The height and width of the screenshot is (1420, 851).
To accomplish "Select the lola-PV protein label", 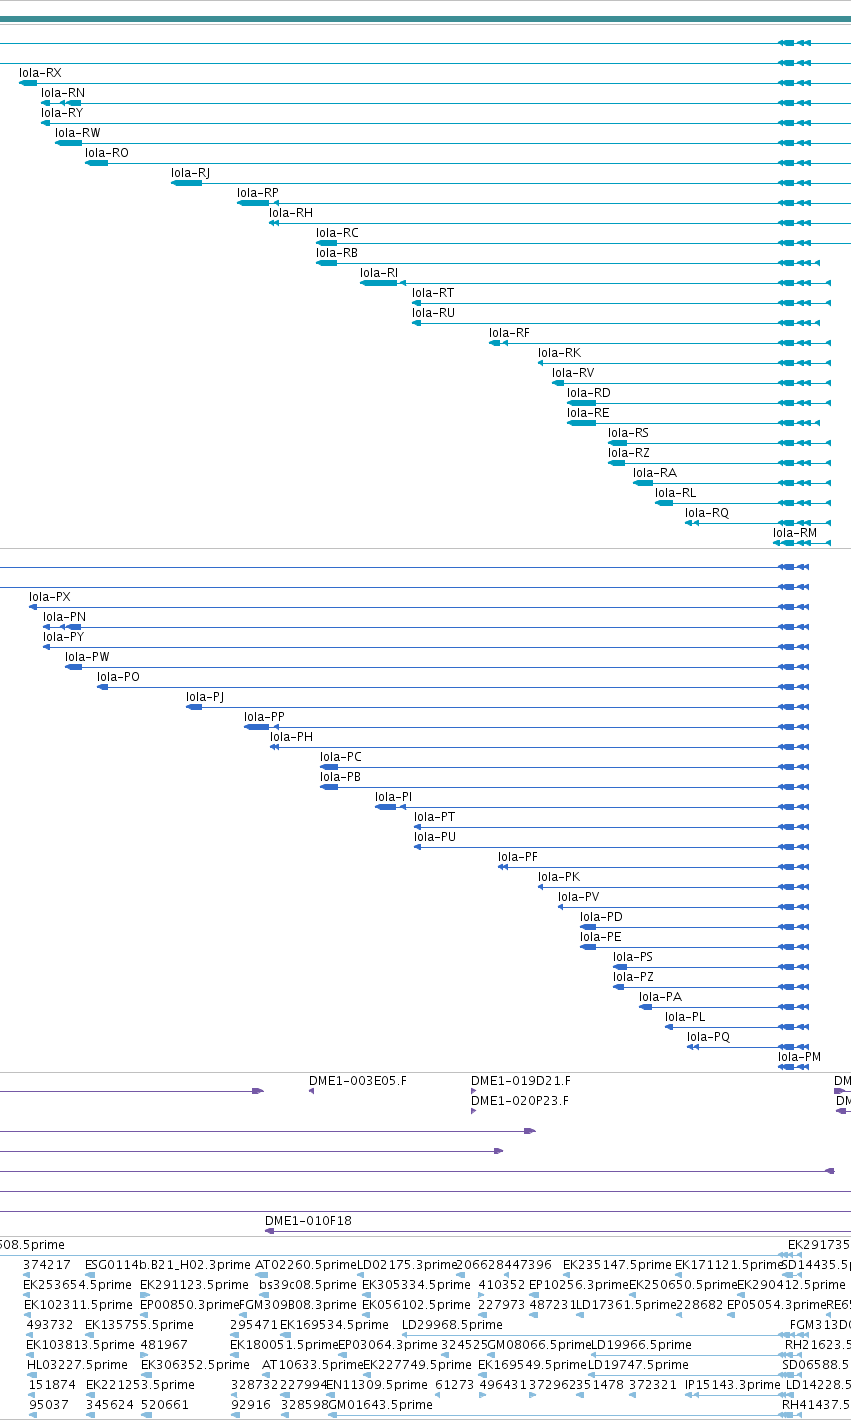I will (579, 897).
